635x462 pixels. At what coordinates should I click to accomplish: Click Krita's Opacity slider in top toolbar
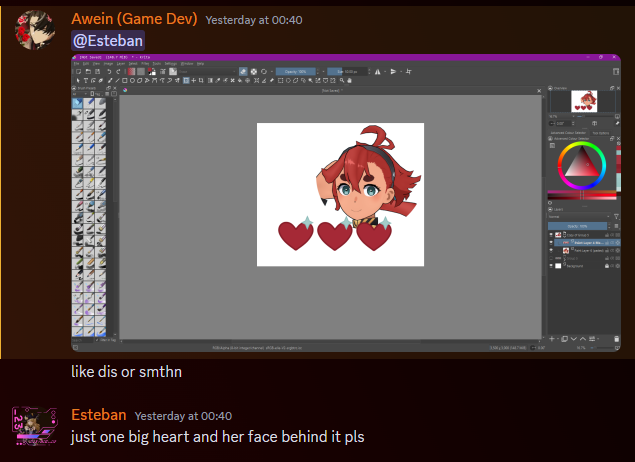pos(296,72)
